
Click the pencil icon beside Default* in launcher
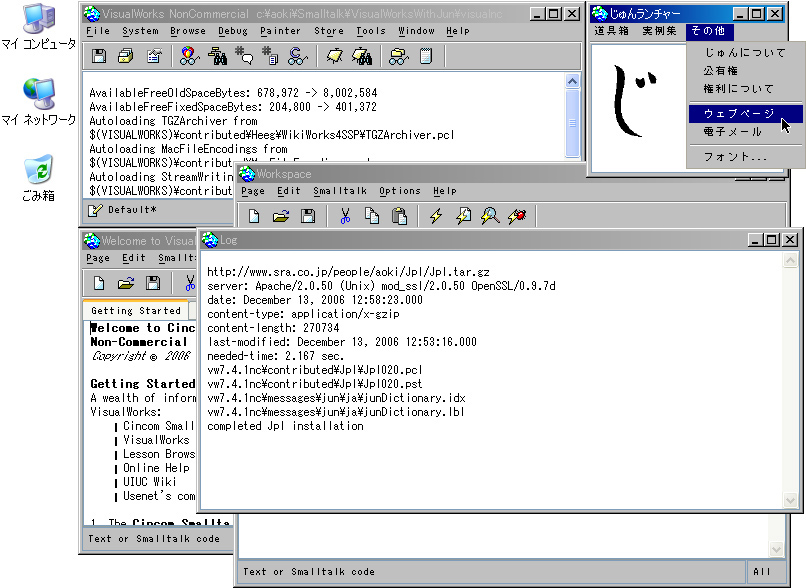95,210
